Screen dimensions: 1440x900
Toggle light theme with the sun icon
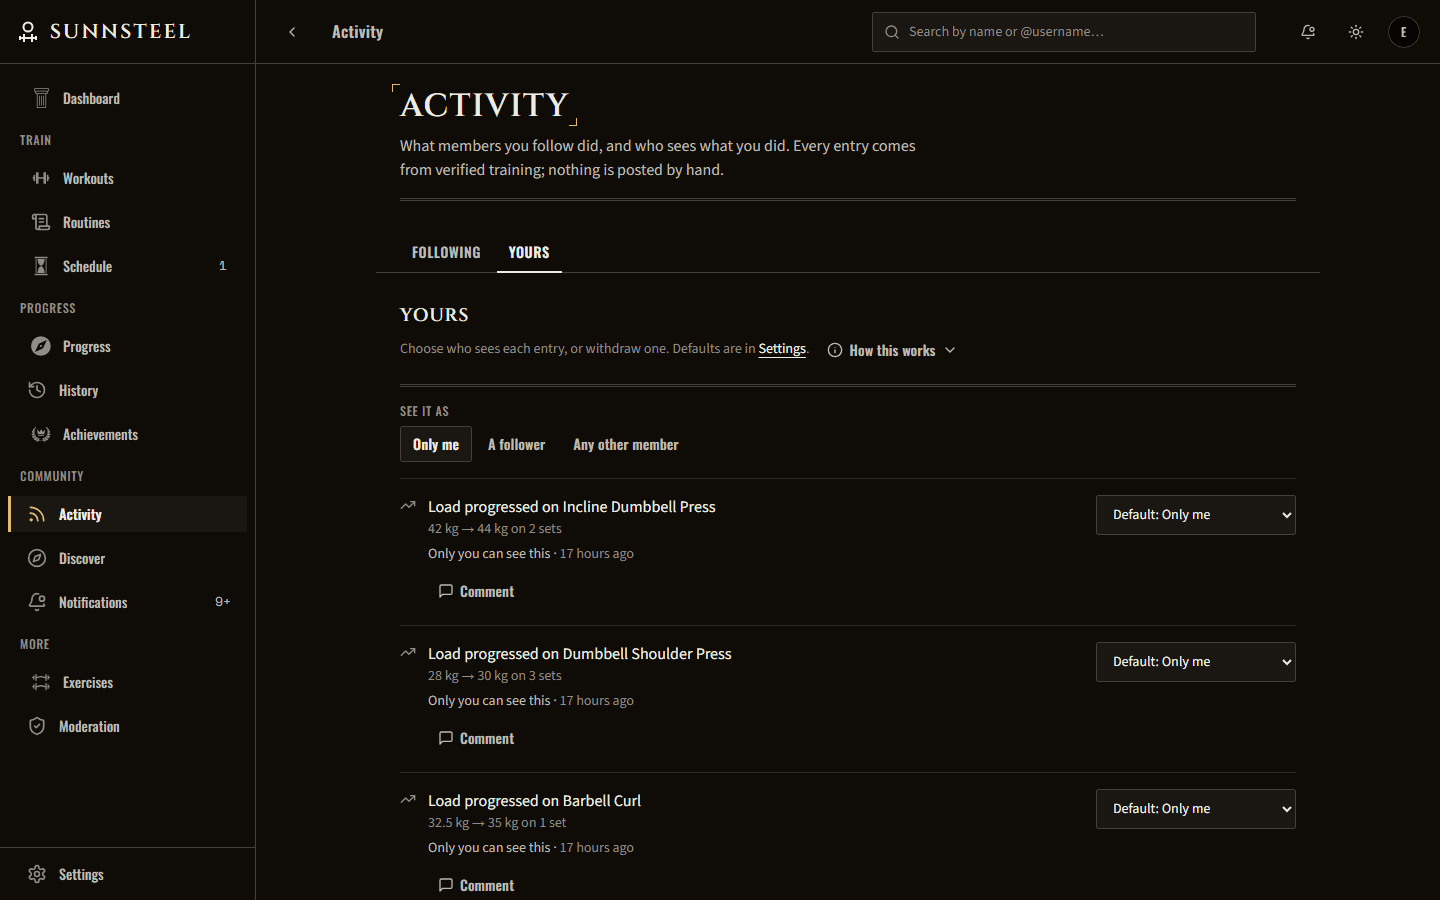(x=1356, y=32)
